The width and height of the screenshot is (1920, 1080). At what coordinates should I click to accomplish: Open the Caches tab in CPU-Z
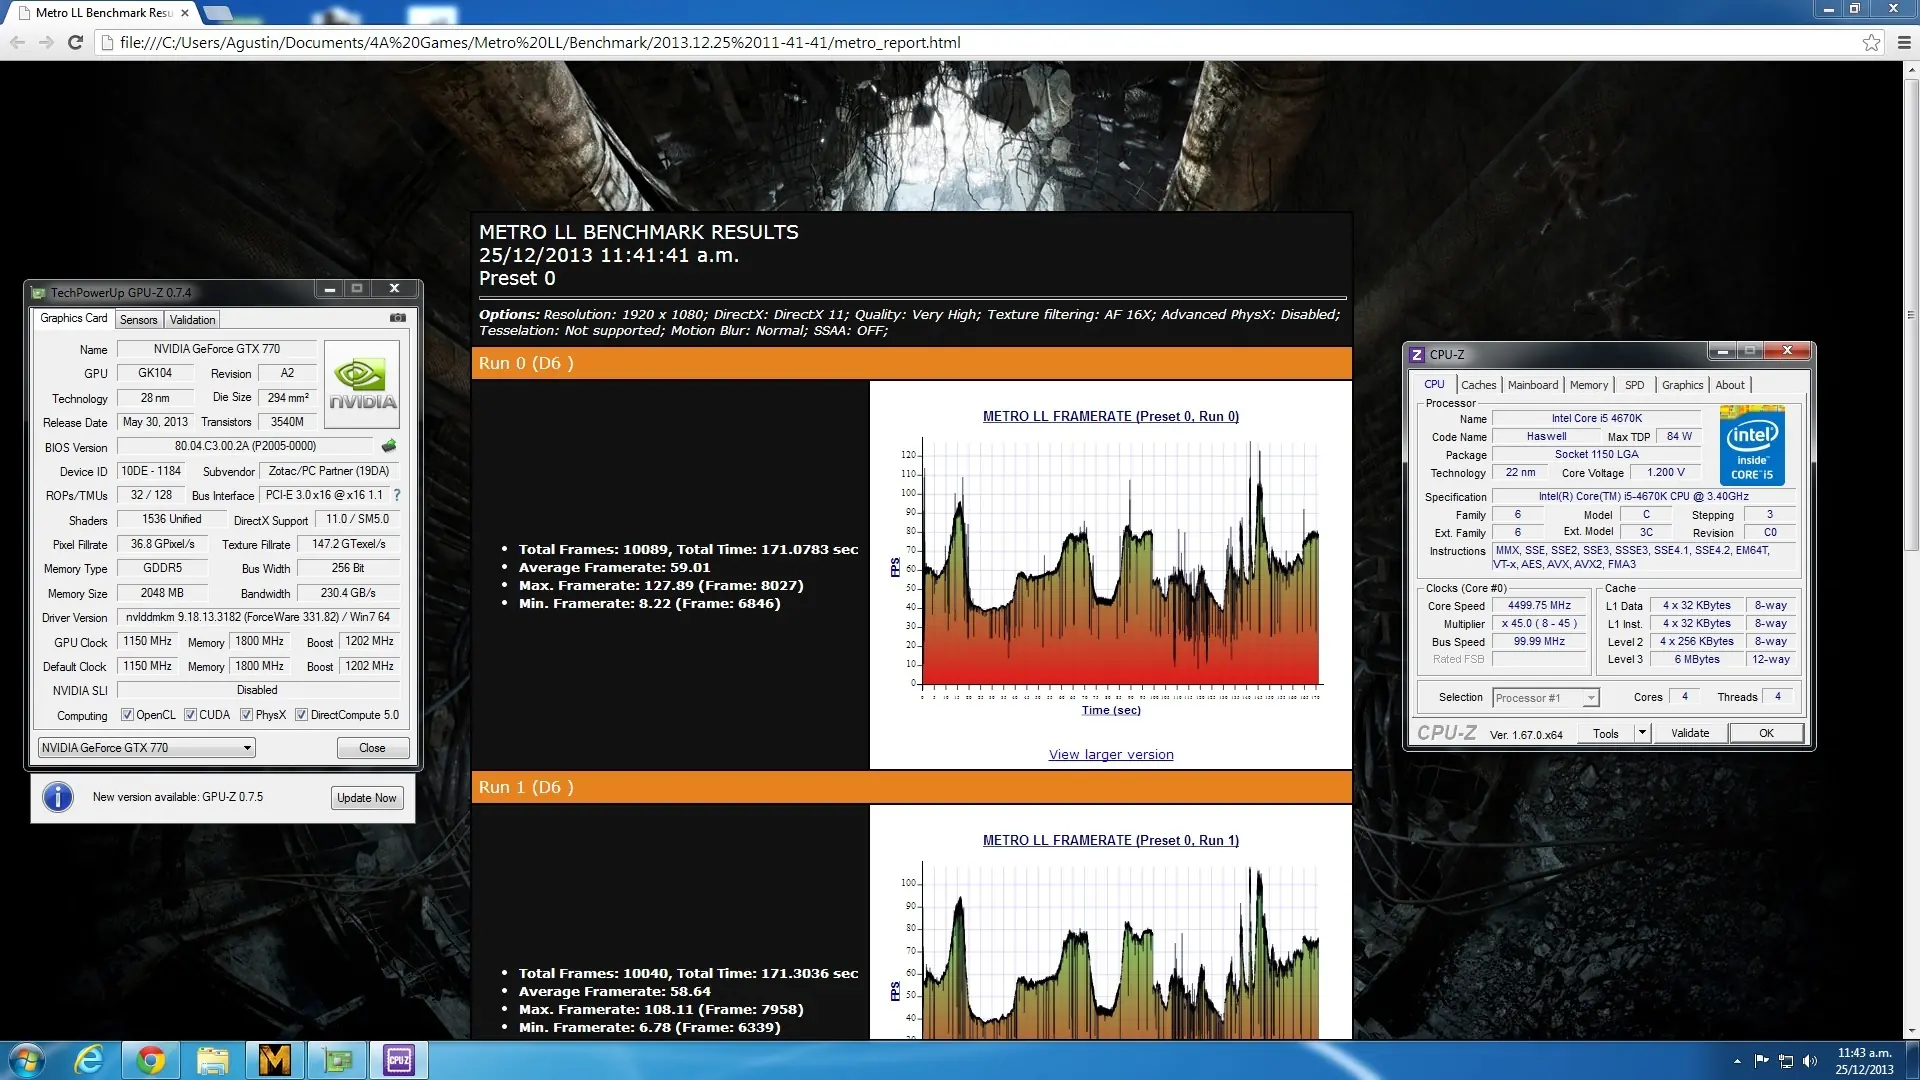coord(1478,385)
